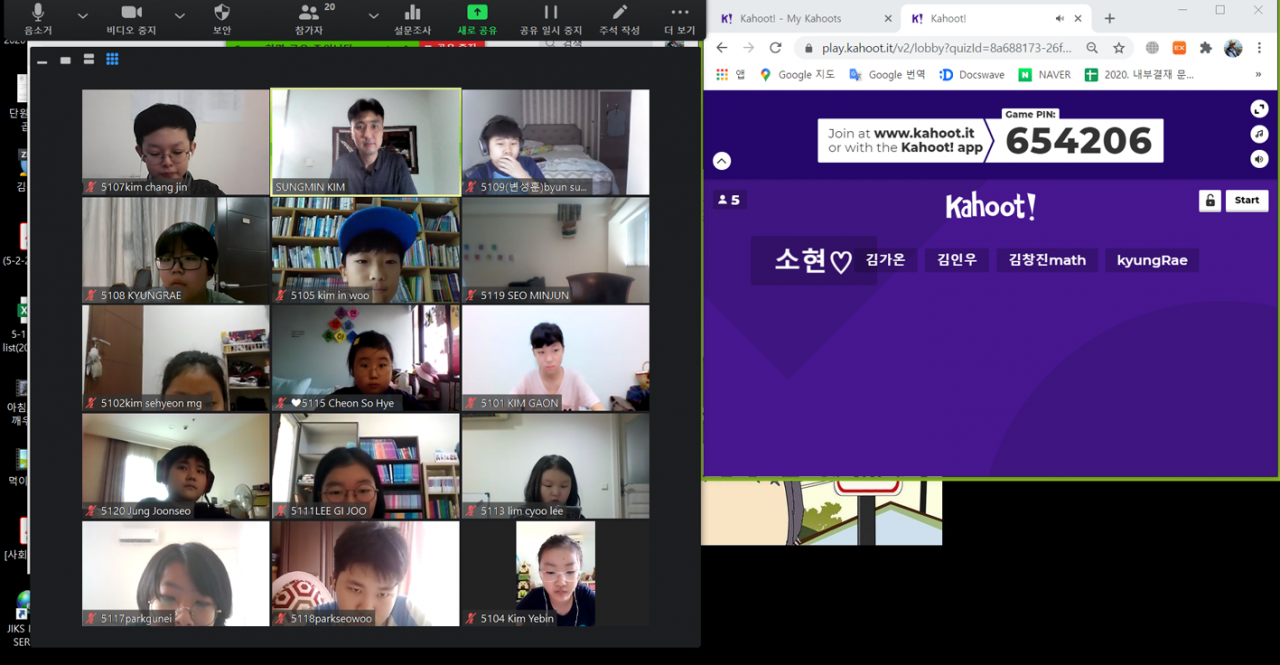Image resolution: width=1280 pixels, height=665 pixels.
Task: Open the 앱 apps bookmark shortcut
Action: point(731,74)
